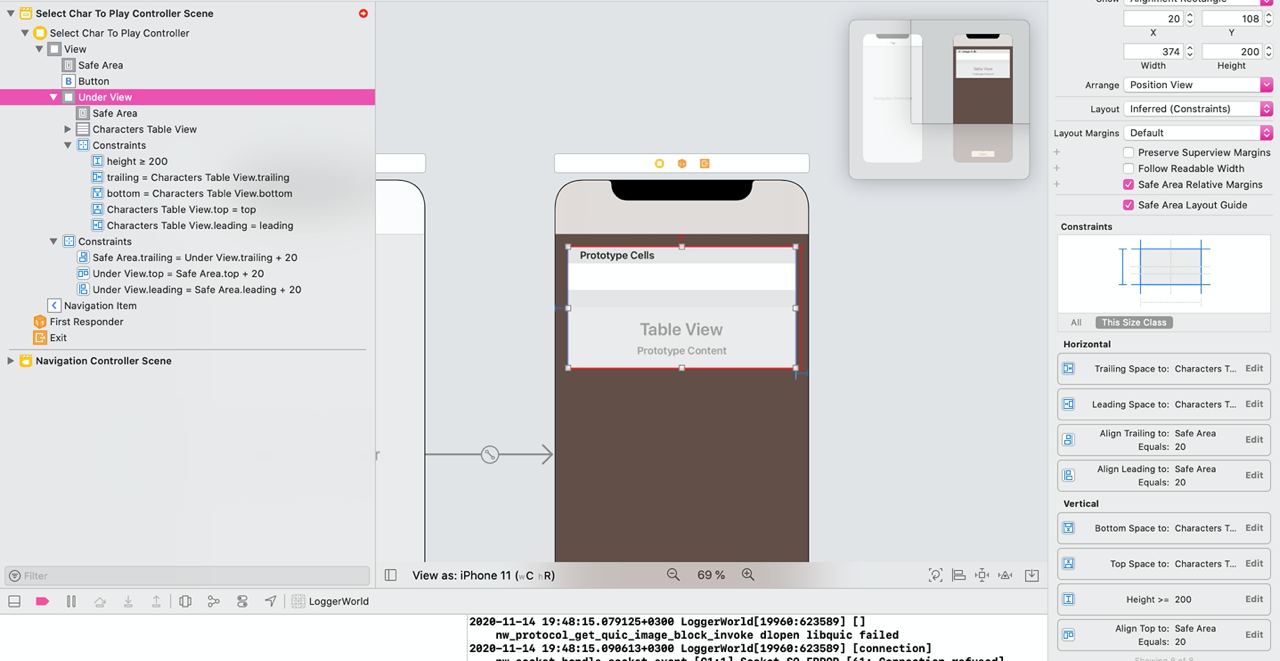Edit the Leading Space constraint
This screenshot has width=1280, height=661.
coord(1254,405)
